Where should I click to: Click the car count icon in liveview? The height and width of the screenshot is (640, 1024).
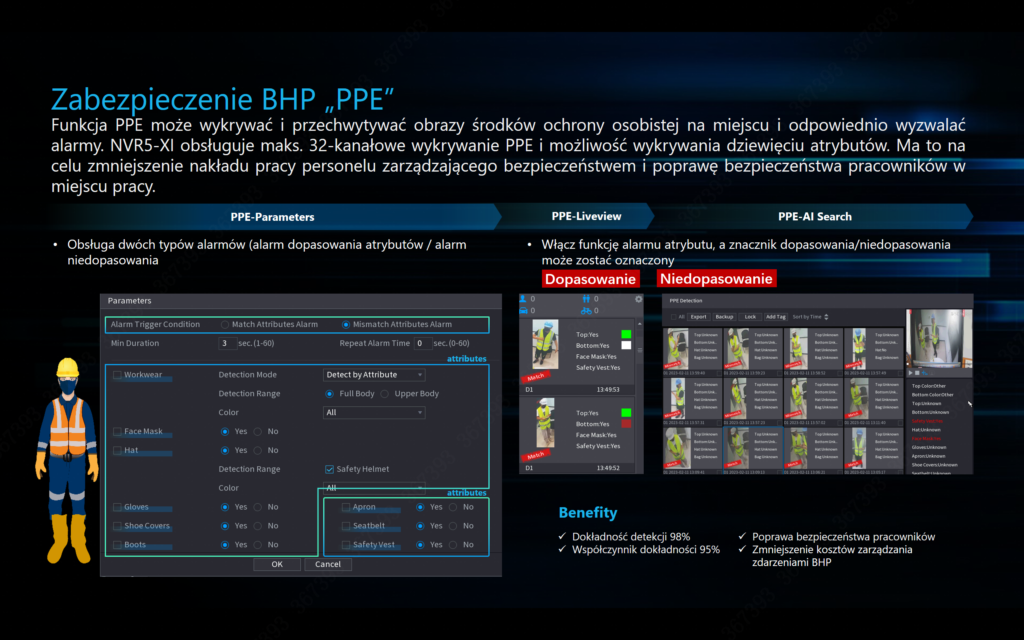(525, 311)
